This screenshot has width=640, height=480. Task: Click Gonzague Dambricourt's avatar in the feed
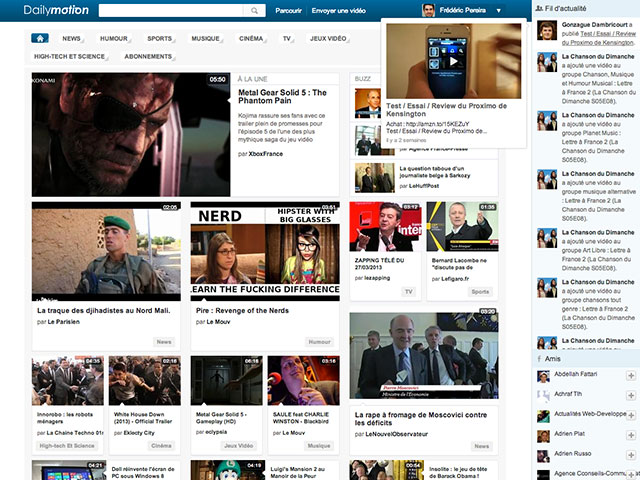[547, 30]
